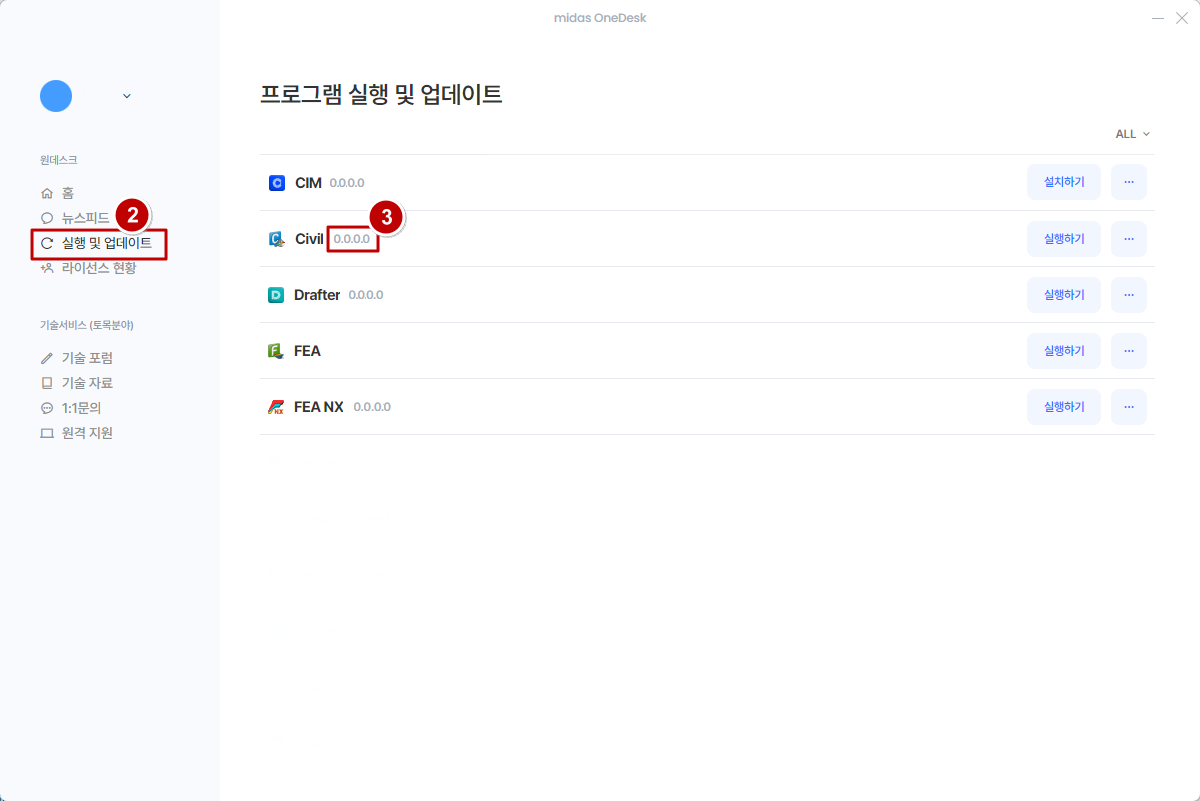Click 실행하기 button for Drafter
This screenshot has width=1200, height=801.
pos(1064,295)
